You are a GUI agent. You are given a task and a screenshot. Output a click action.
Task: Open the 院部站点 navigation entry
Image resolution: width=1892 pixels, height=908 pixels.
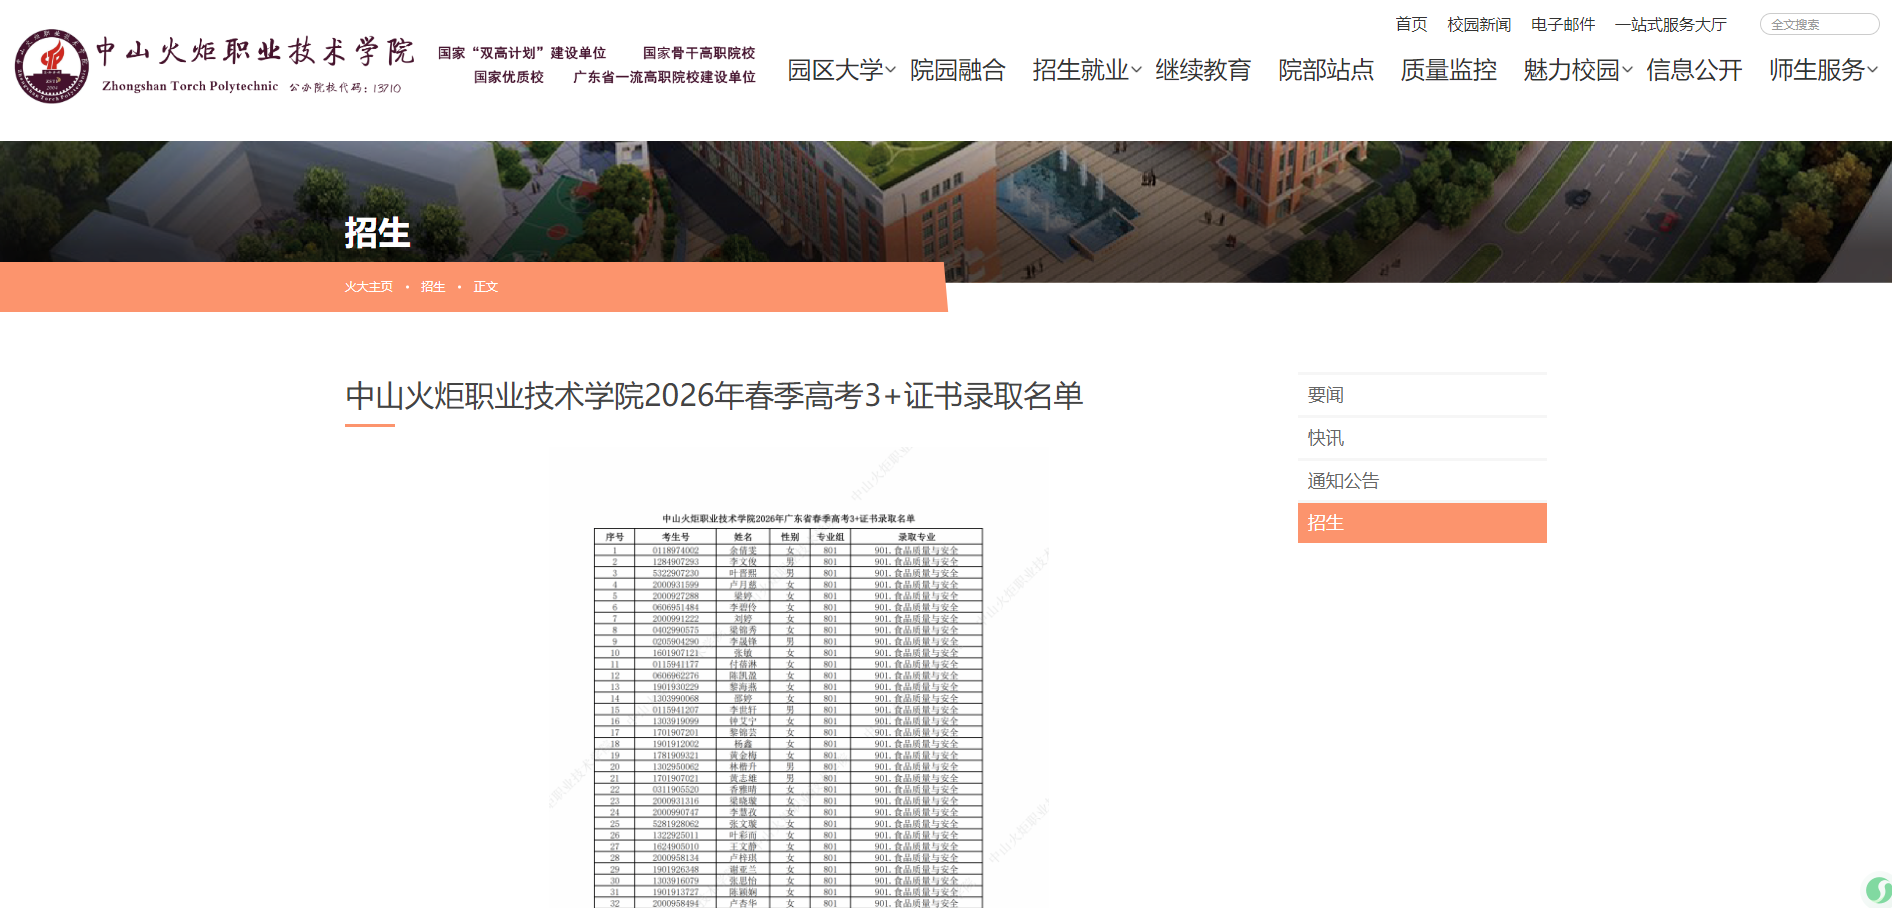point(1326,70)
